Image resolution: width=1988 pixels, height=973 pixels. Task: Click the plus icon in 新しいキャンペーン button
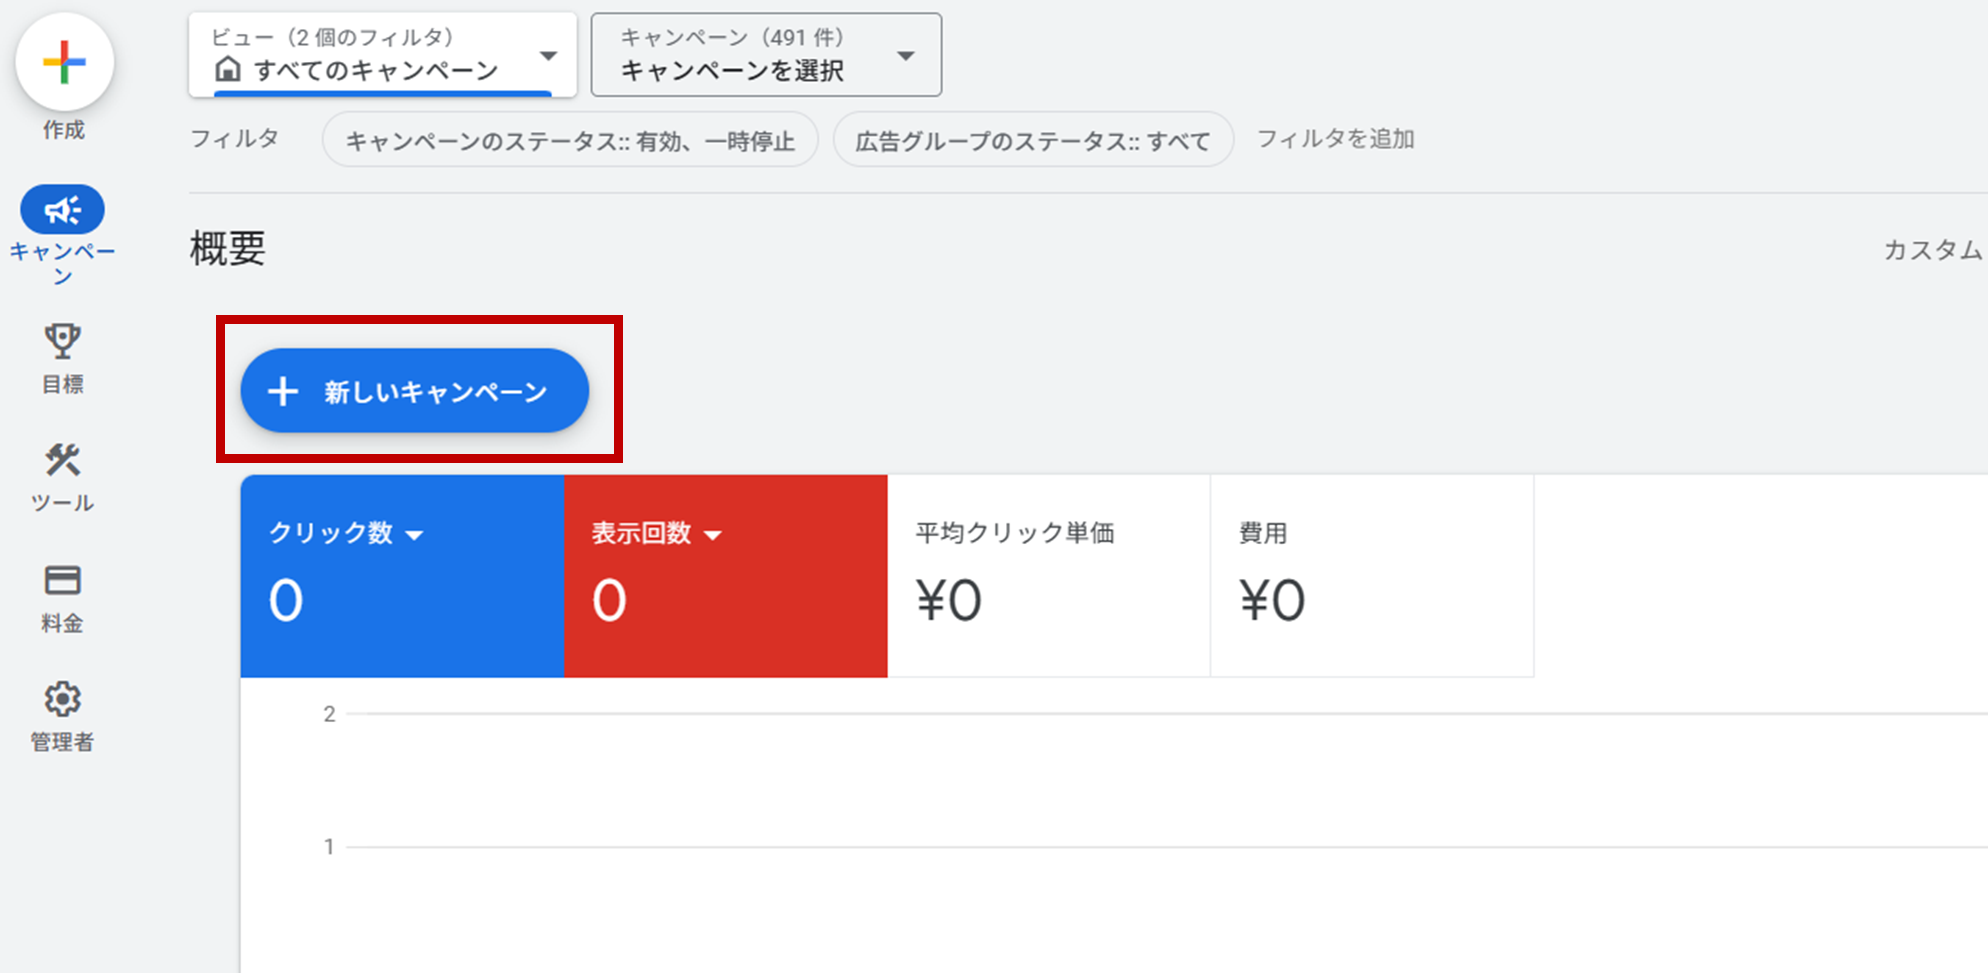tap(283, 391)
